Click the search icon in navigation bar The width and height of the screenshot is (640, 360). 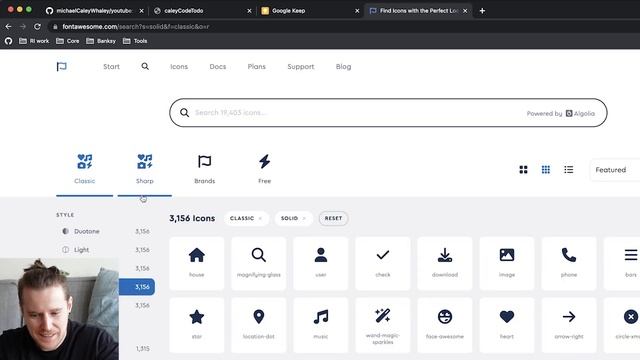pos(145,66)
